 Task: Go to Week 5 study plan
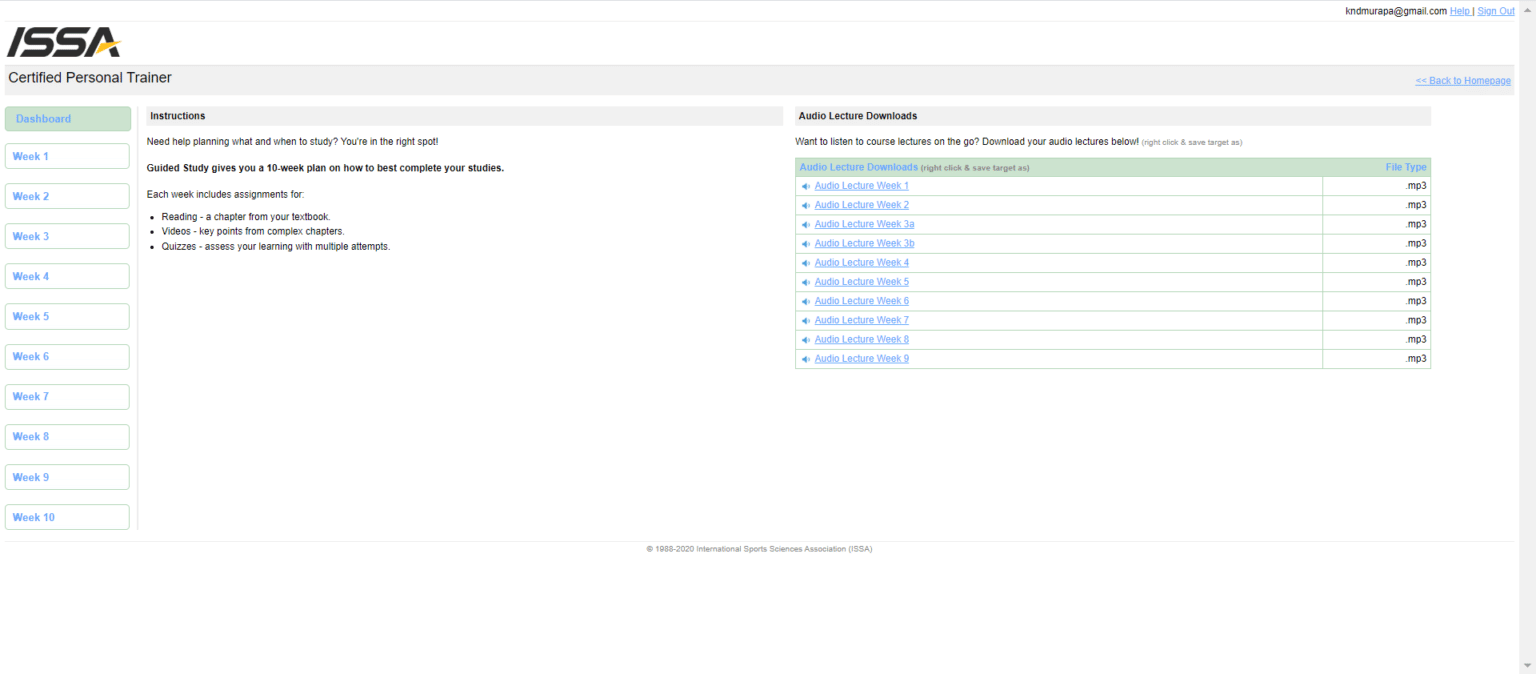(67, 316)
